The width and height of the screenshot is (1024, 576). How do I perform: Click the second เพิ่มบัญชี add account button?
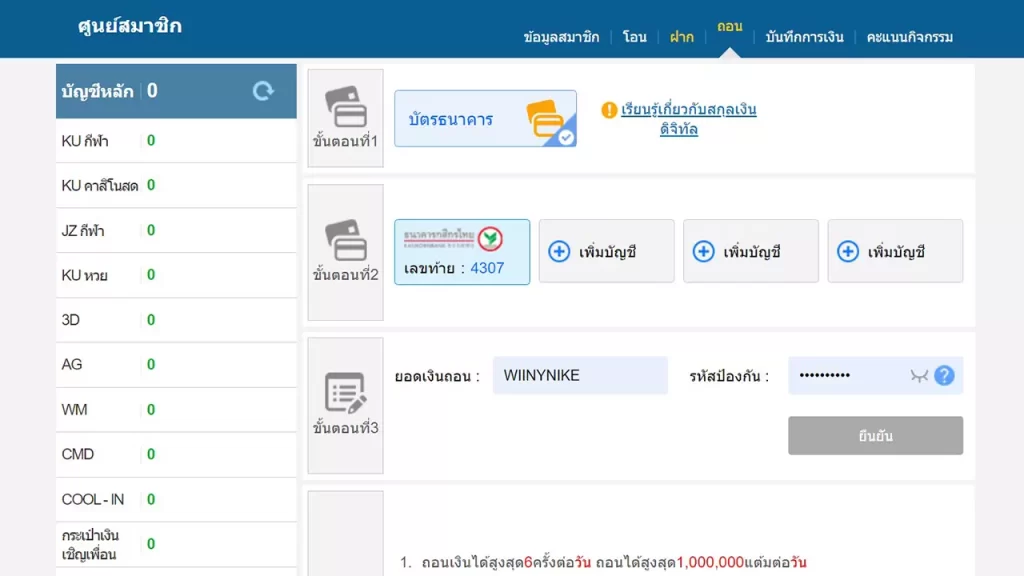[750, 252]
